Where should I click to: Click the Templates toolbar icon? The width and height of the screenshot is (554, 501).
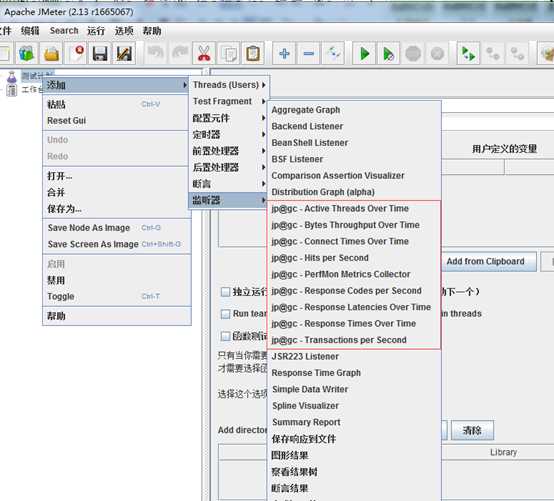tap(26, 54)
